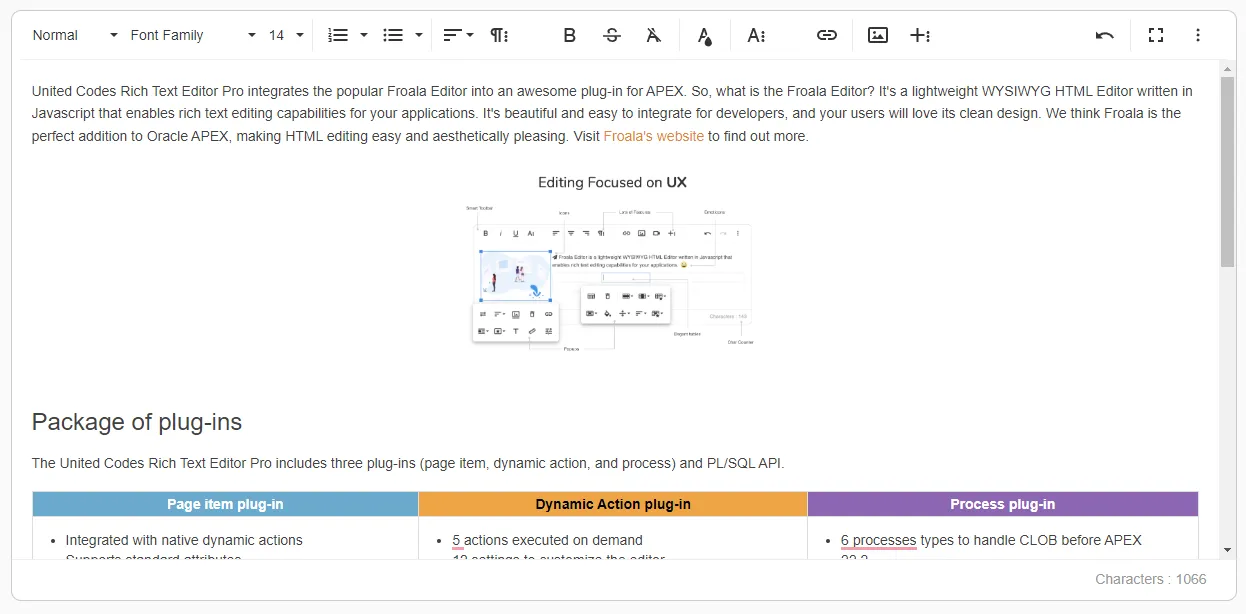This screenshot has height=614, width=1246.
Task: Clear formatting from the text
Action: (x=653, y=35)
